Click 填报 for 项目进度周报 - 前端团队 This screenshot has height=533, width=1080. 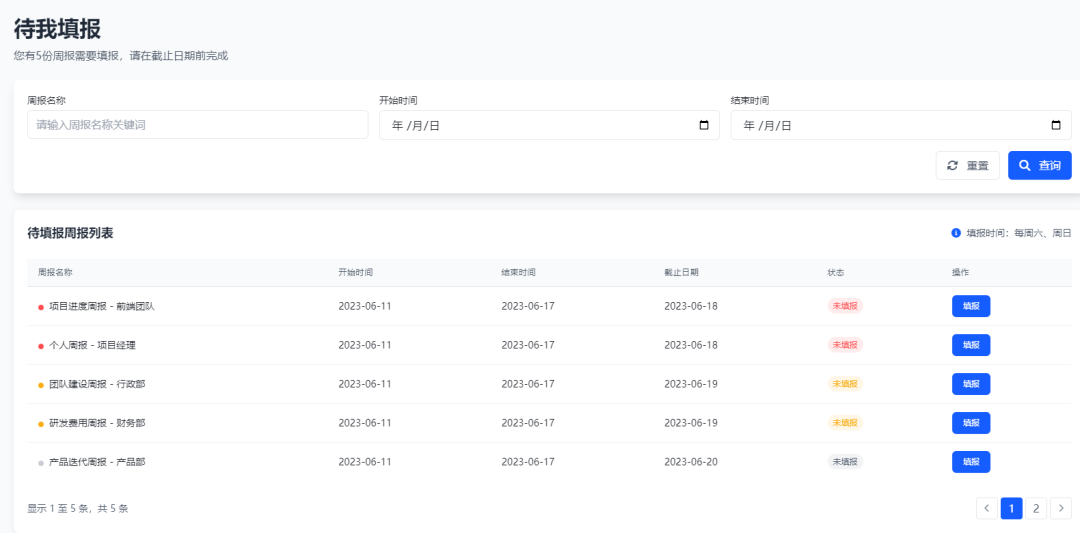pos(971,306)
